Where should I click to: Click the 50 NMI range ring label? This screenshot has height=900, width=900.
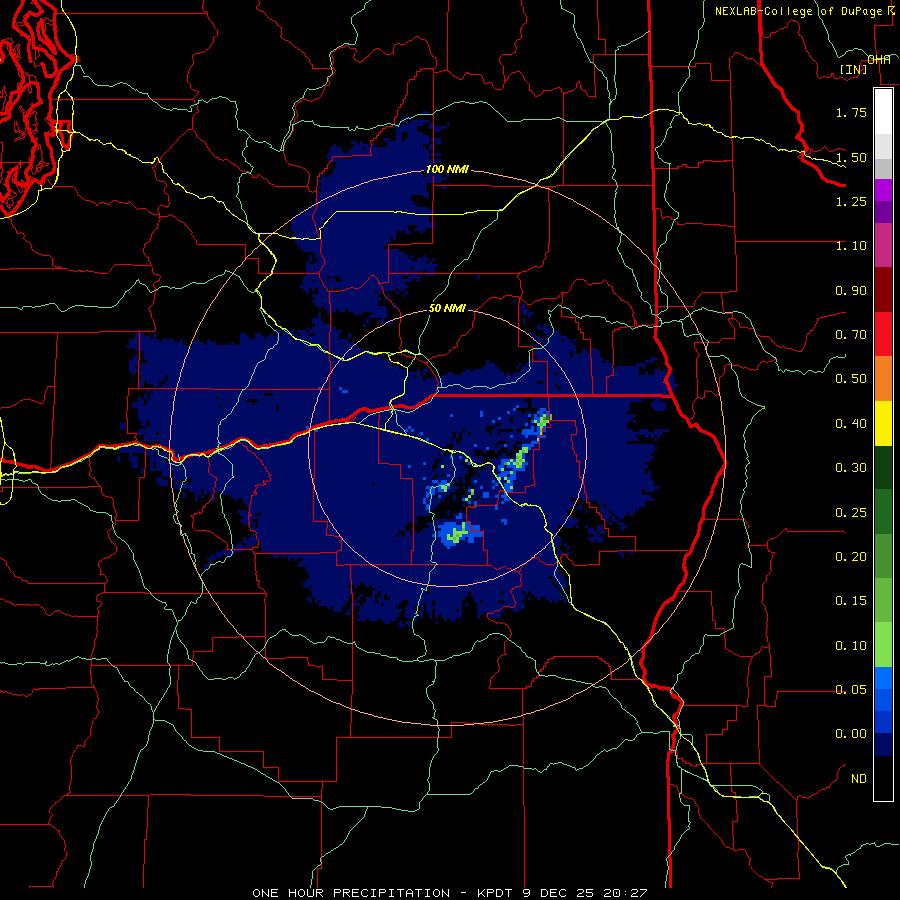coord(447,308)
